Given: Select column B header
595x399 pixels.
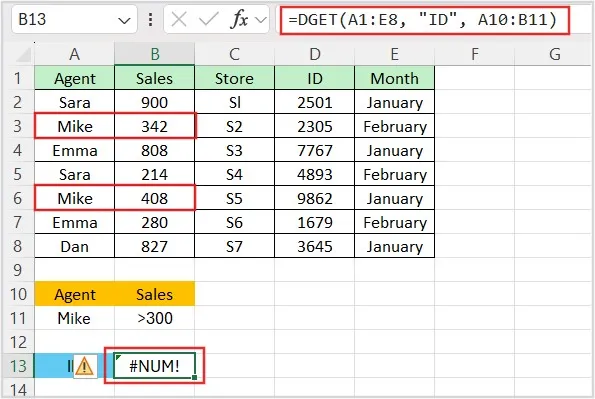Looking at the screenshot, I should [x=154, y=54].
